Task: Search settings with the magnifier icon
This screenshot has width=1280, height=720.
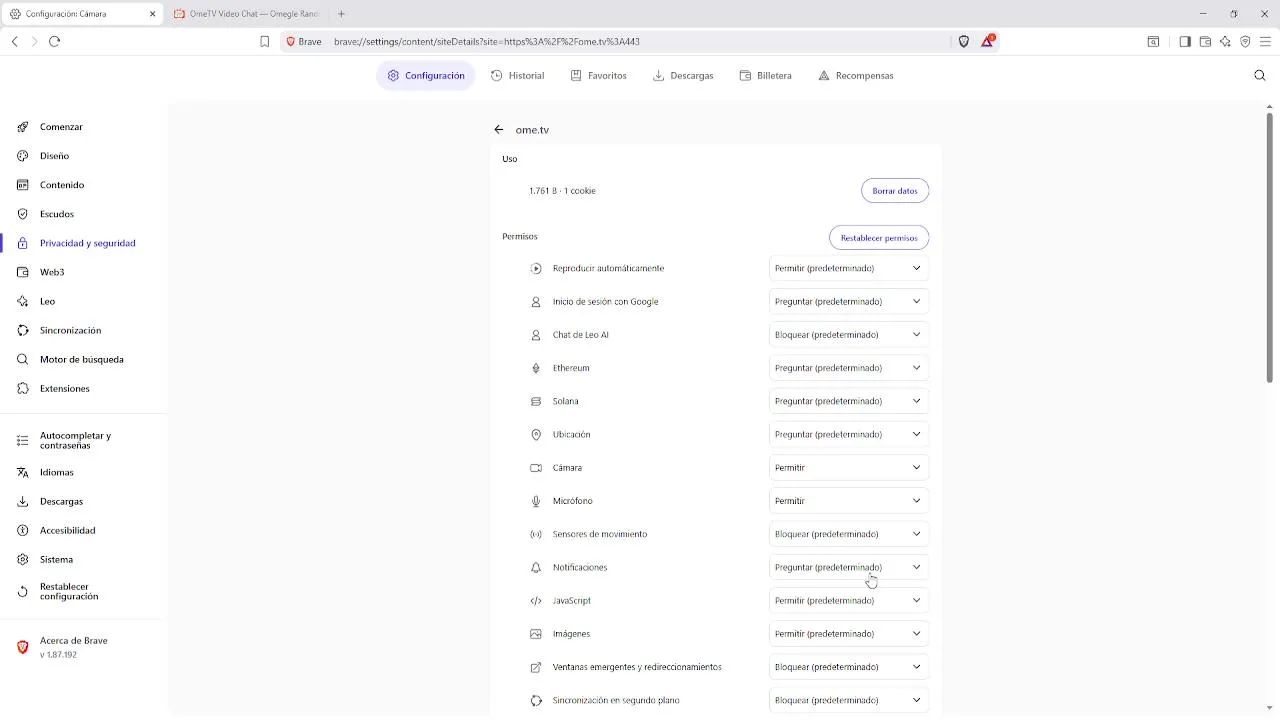Action: (1259, 75)
